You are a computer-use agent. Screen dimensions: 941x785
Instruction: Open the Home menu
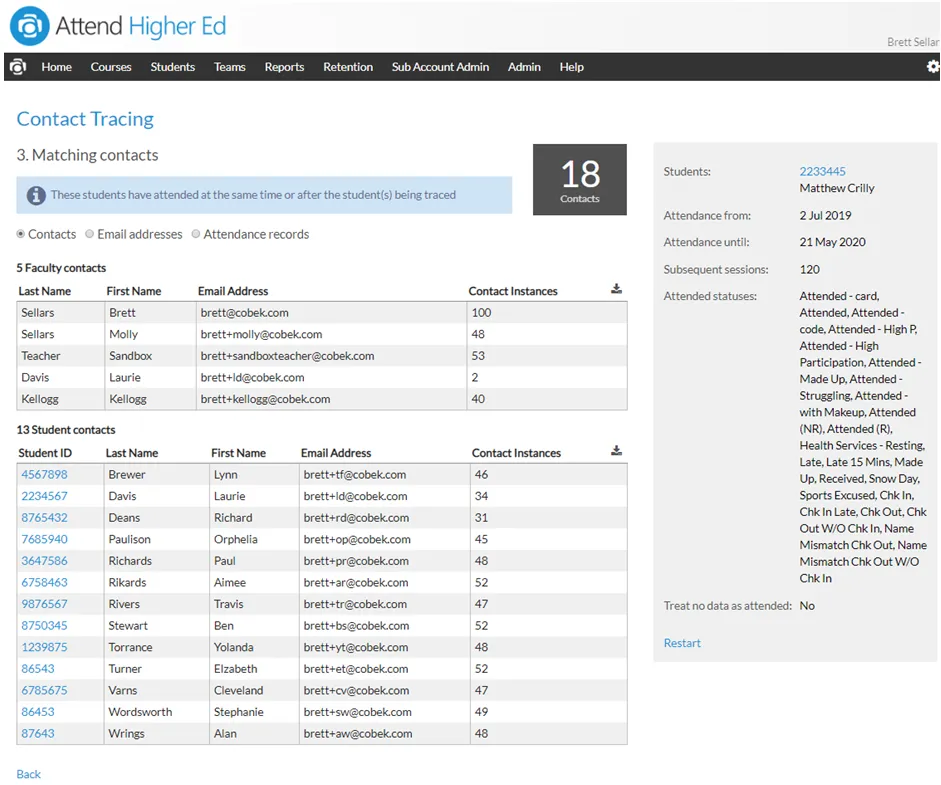pyautogui.click(x=56, y=67)
